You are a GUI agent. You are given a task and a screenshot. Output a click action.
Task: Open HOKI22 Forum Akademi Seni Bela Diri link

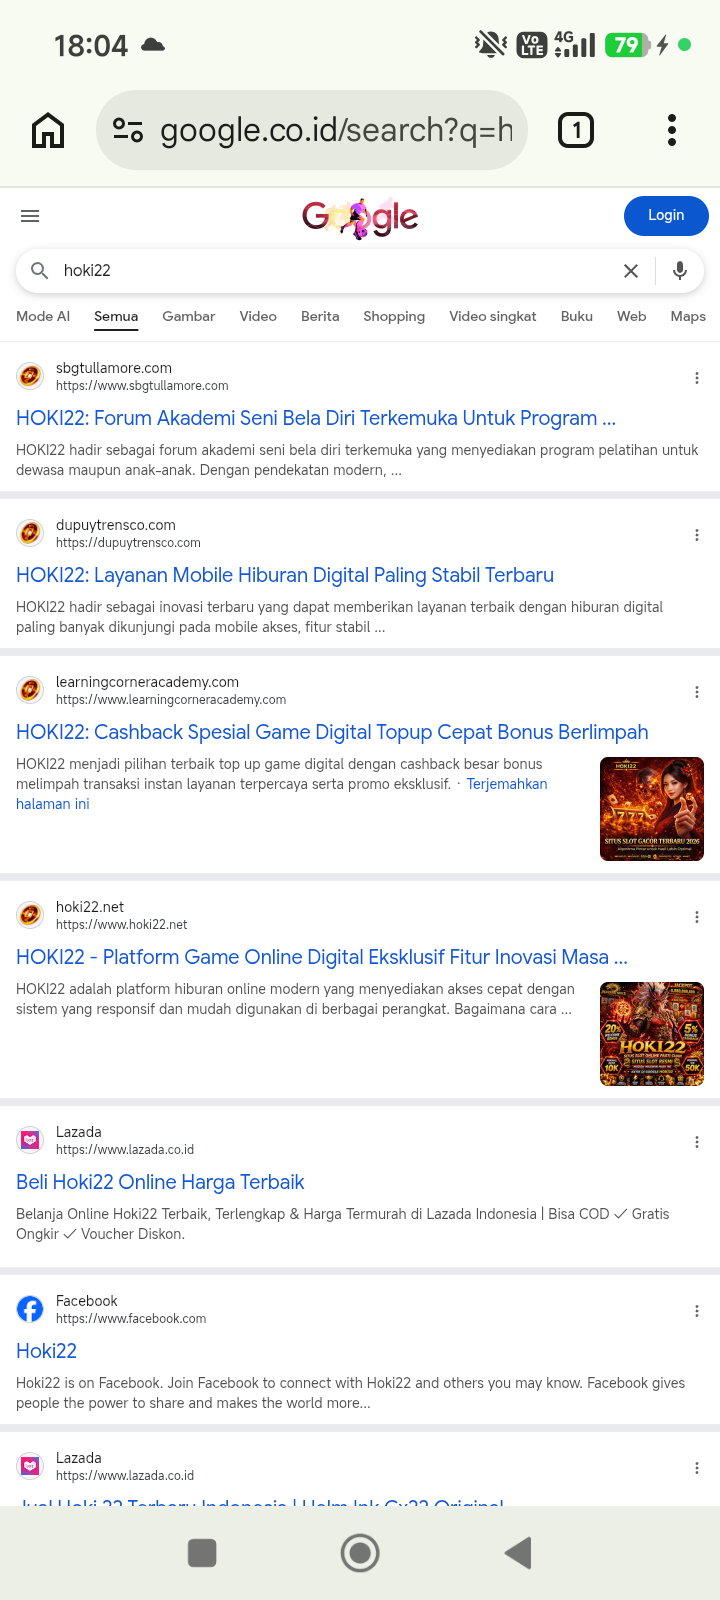316,418
